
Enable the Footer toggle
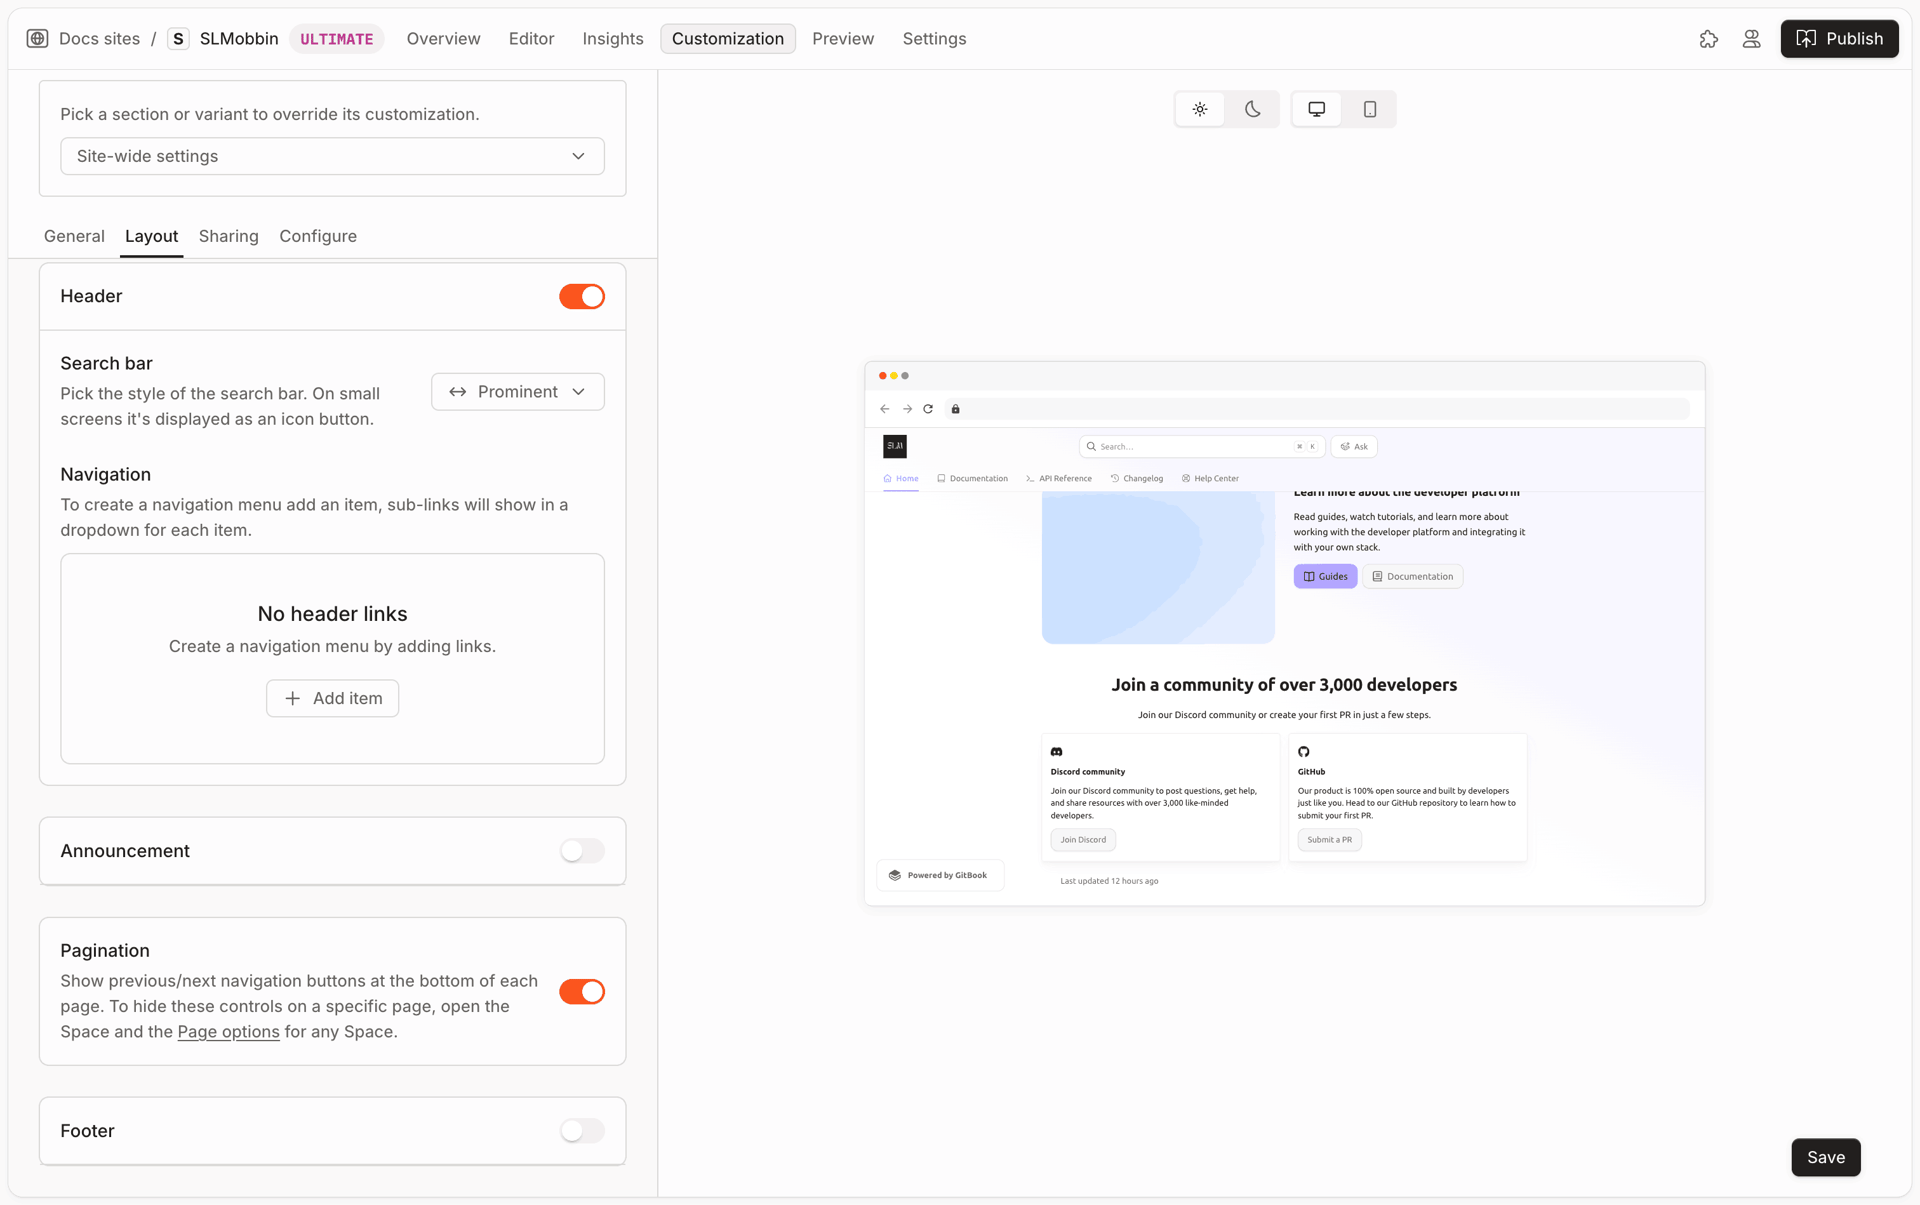tap(582, 1131)
